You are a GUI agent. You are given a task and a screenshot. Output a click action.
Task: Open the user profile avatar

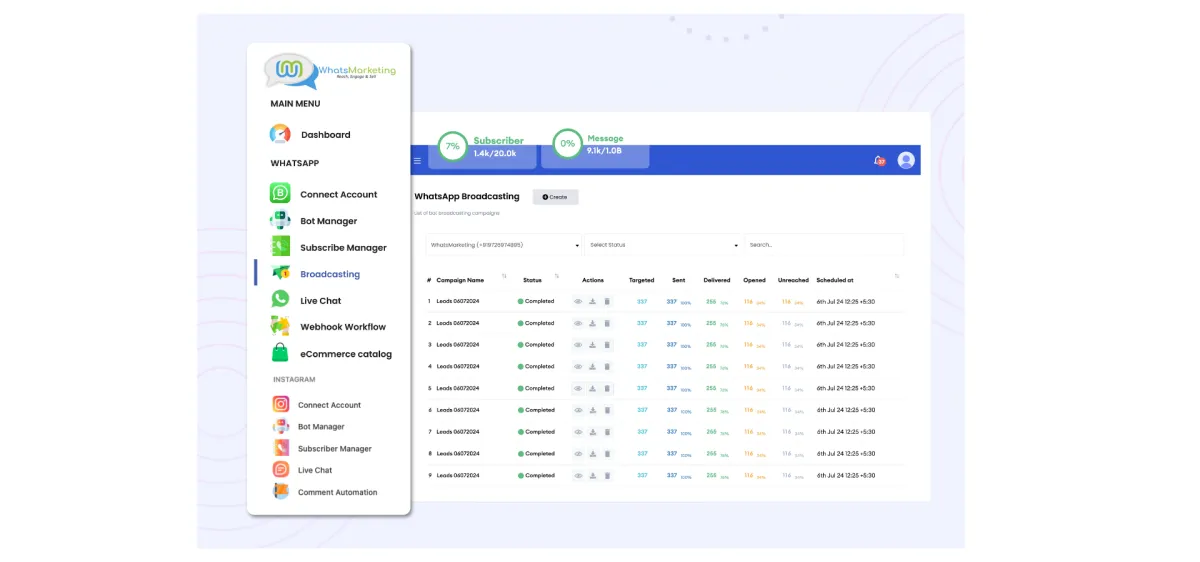(x=906, y=160)
